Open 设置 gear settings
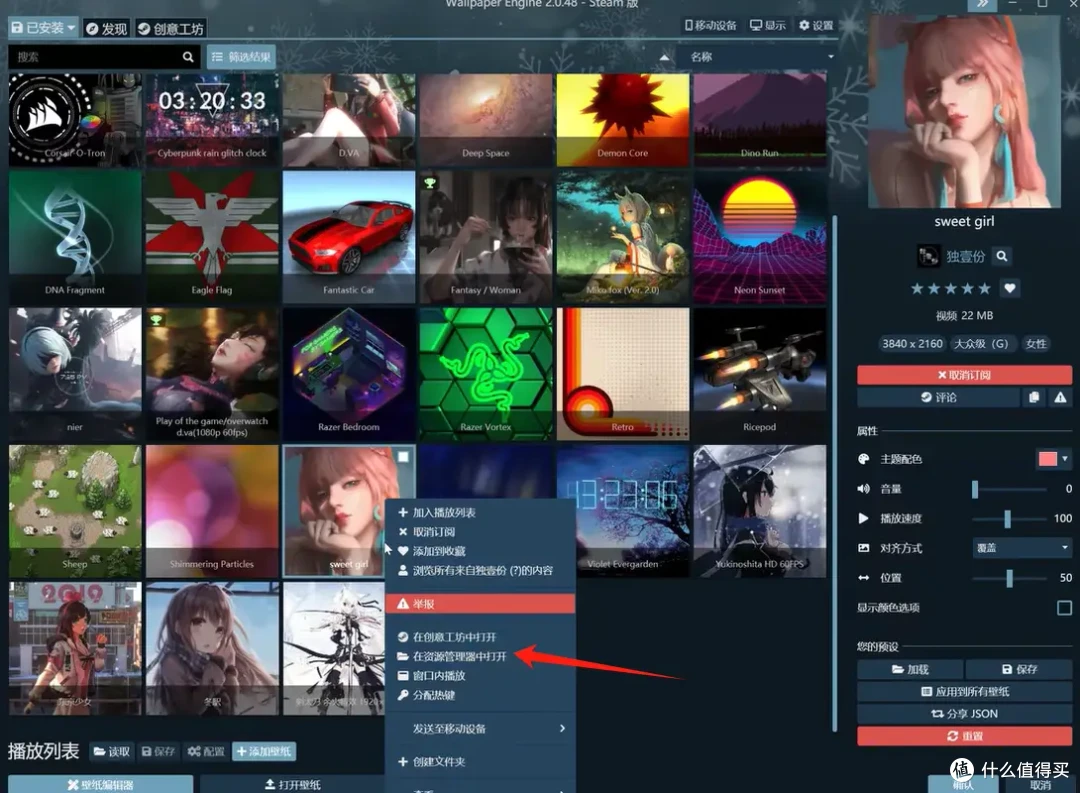This screenshot has height=793, width=1080. 816,25
